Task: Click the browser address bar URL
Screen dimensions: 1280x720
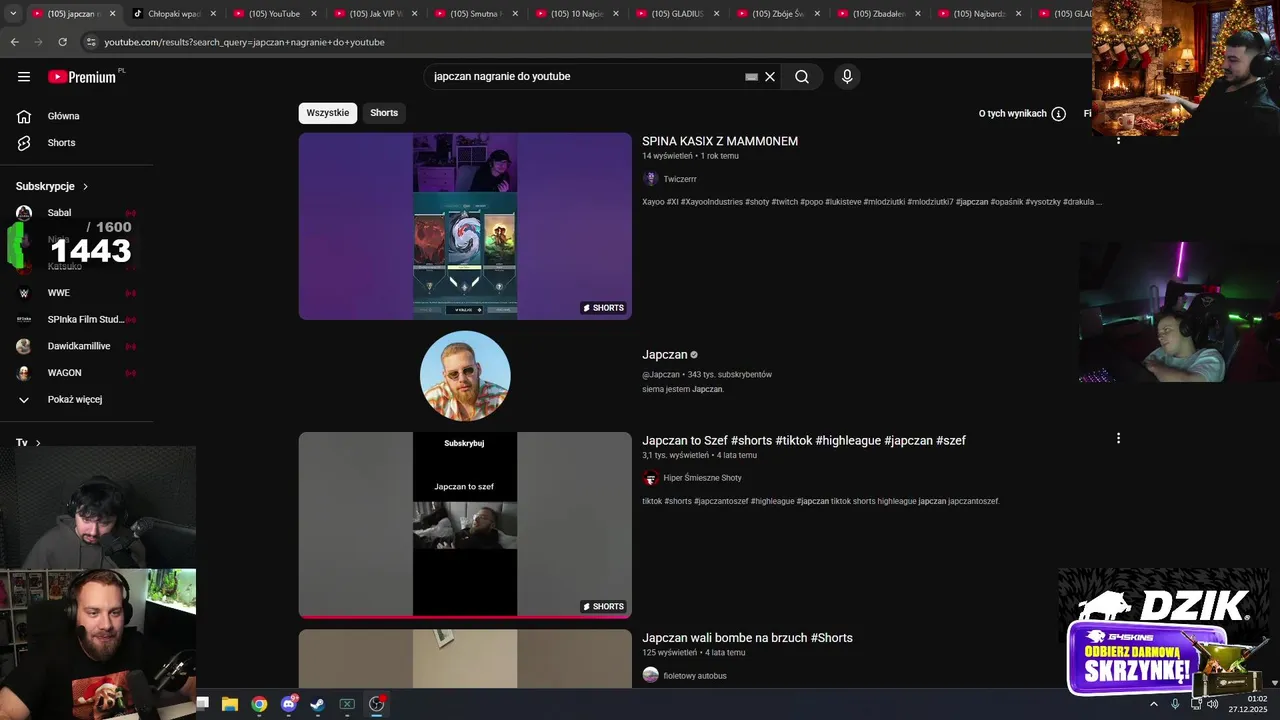Action: [x=244, y=42]
